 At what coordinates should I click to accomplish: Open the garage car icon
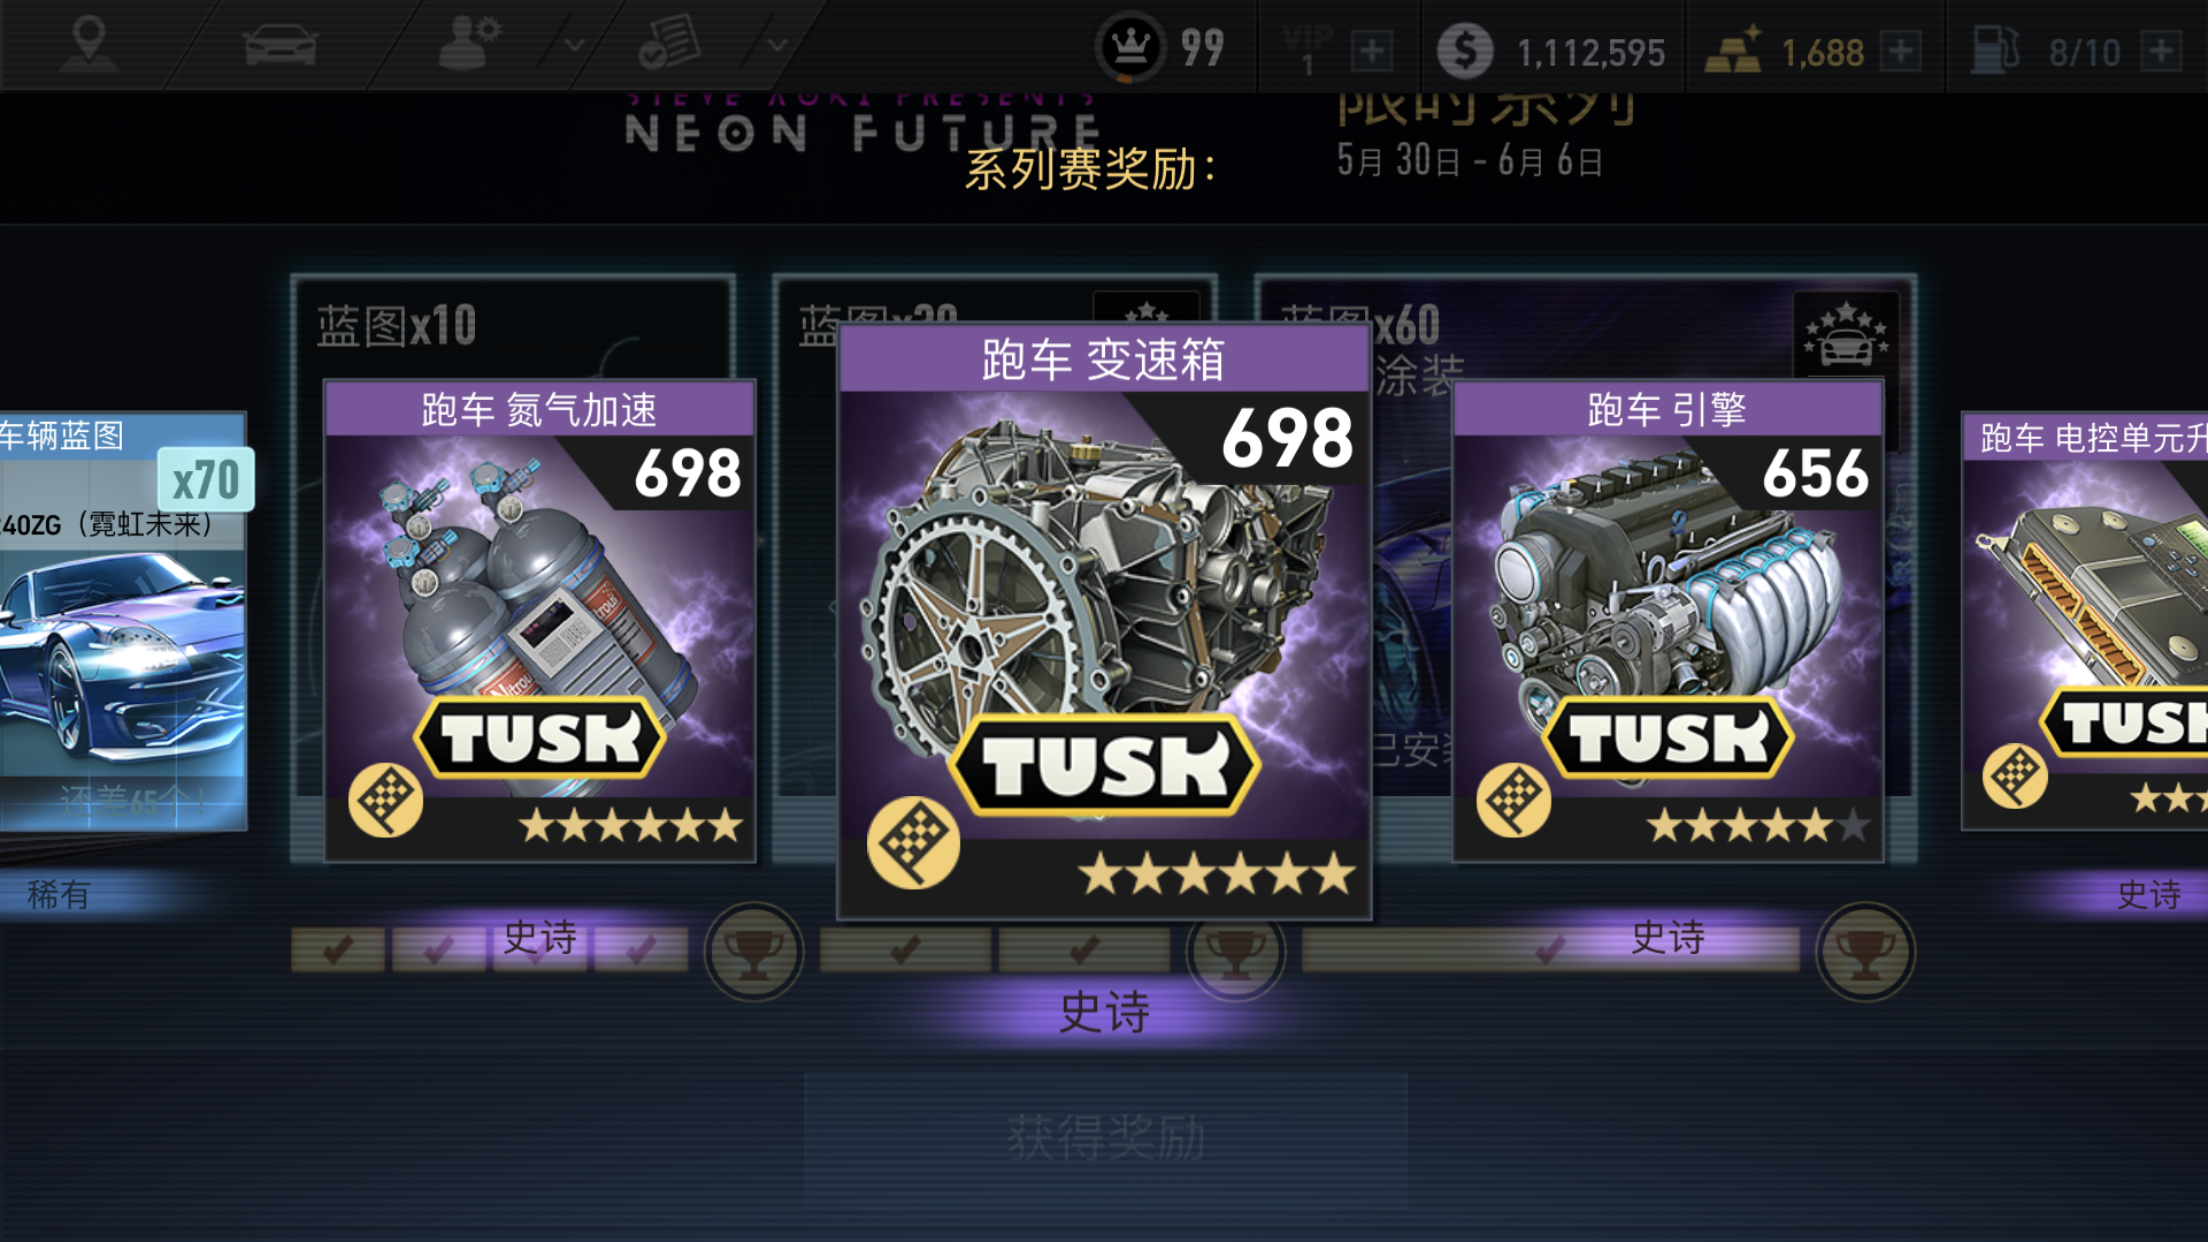[280, 46]
